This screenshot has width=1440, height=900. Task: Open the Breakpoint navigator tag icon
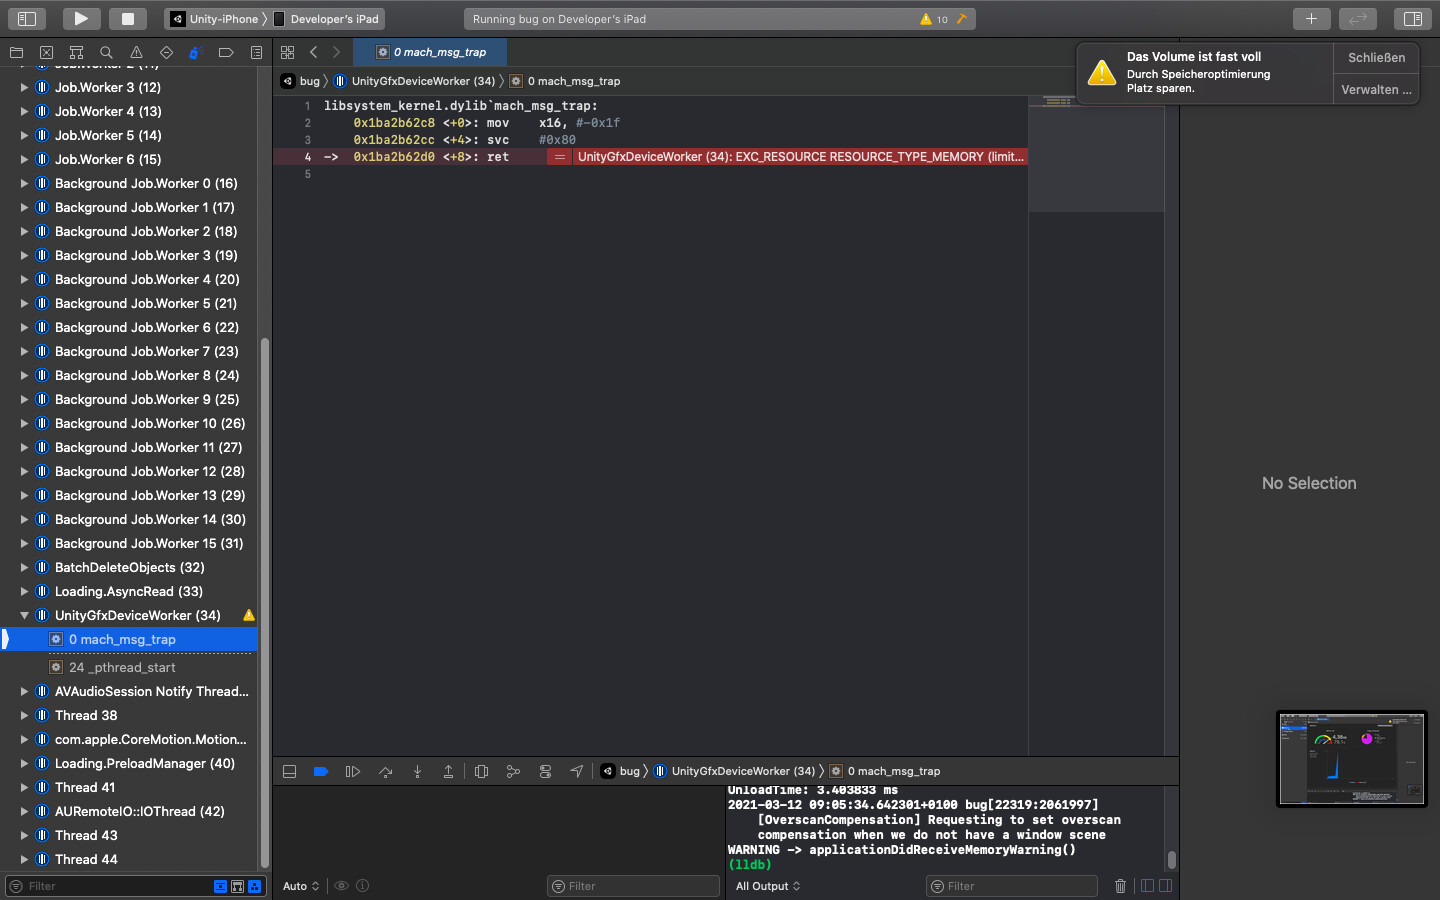pos(226,52)
